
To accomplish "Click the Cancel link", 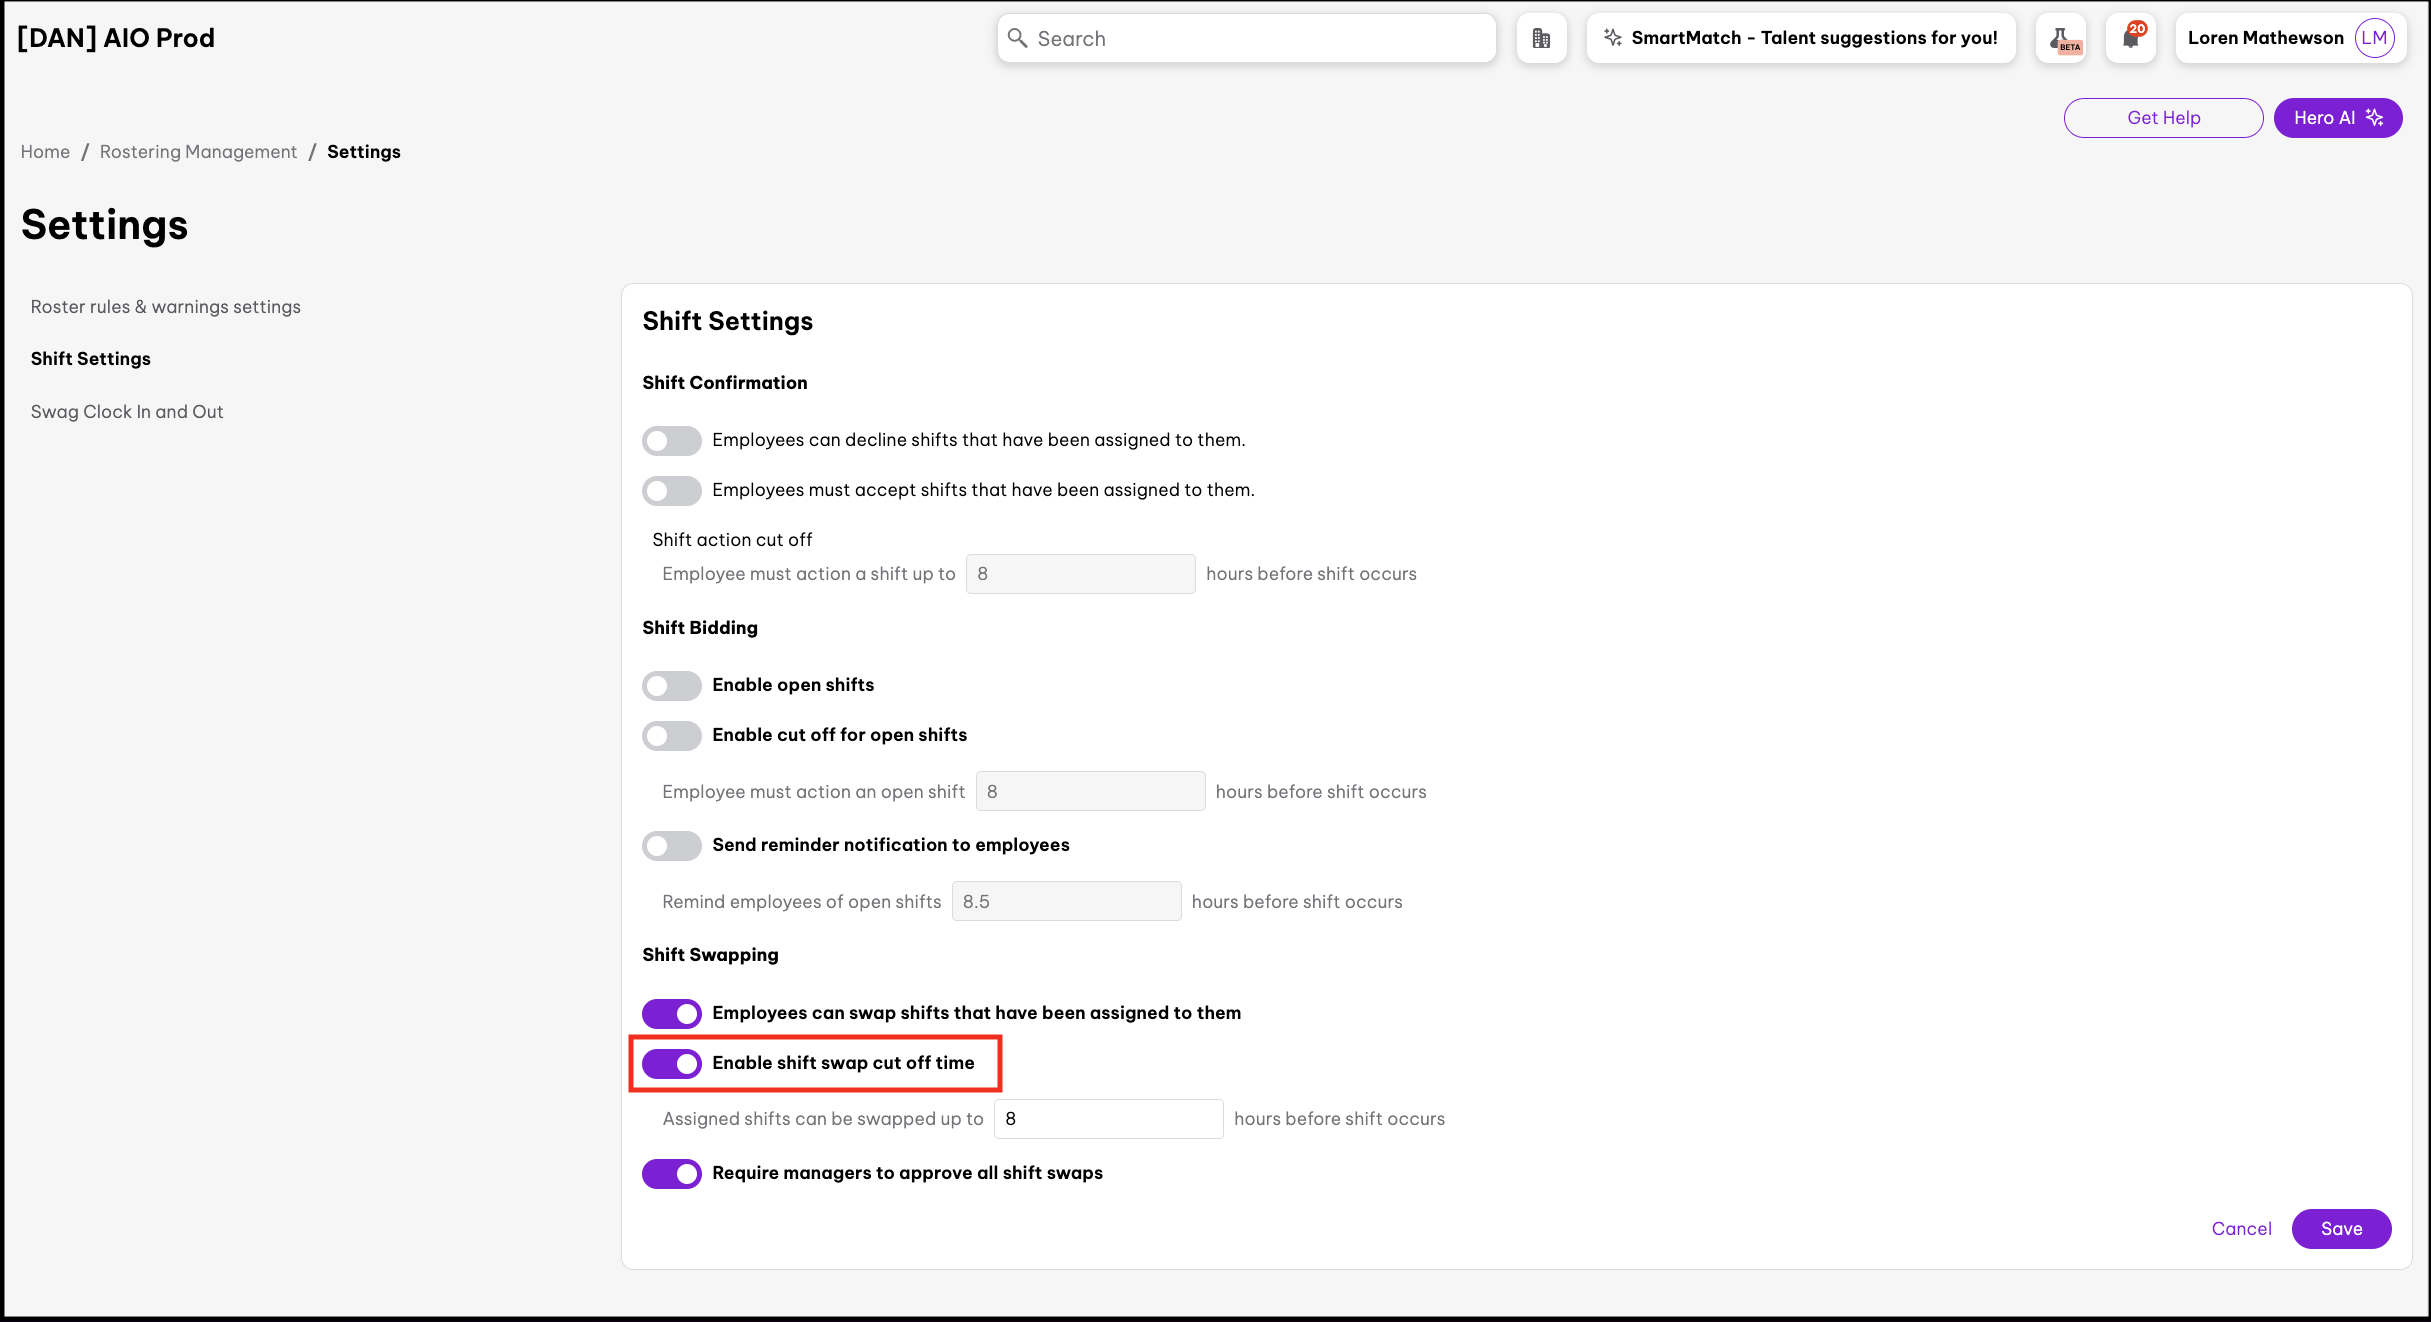I will [x=2241, y=1228].
